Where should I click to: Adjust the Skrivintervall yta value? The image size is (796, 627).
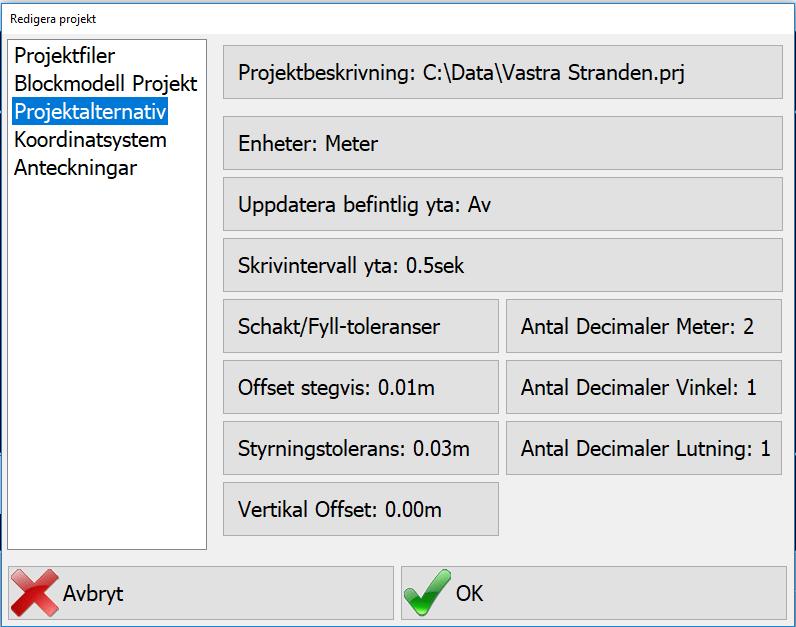click(x=503, y=265)
